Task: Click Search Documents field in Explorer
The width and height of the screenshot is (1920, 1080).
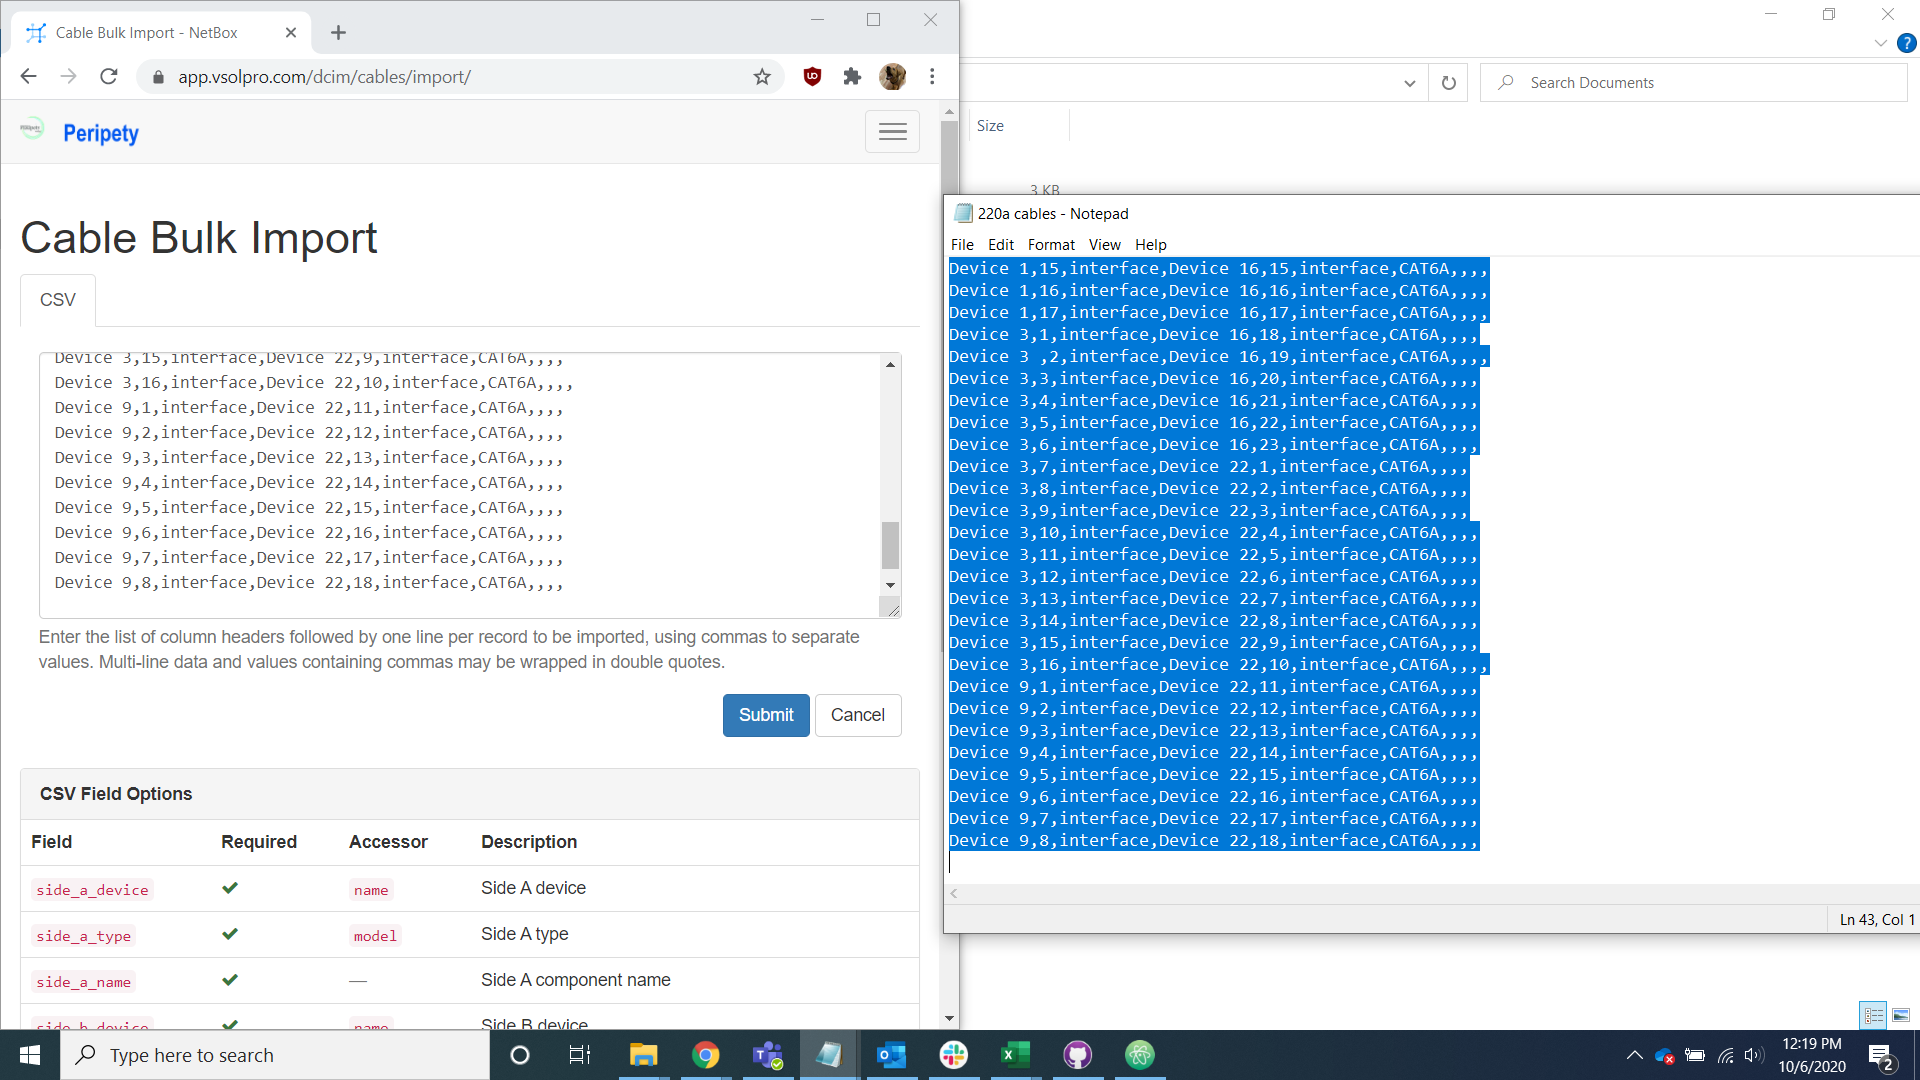Action: [1694, 83]
